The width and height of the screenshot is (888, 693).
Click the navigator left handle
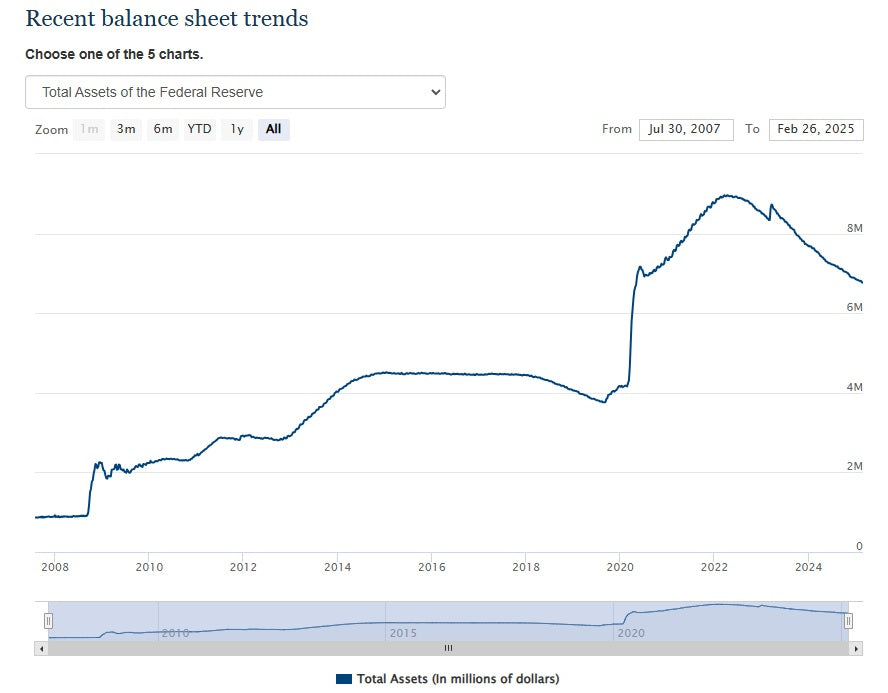click(48, 621)
